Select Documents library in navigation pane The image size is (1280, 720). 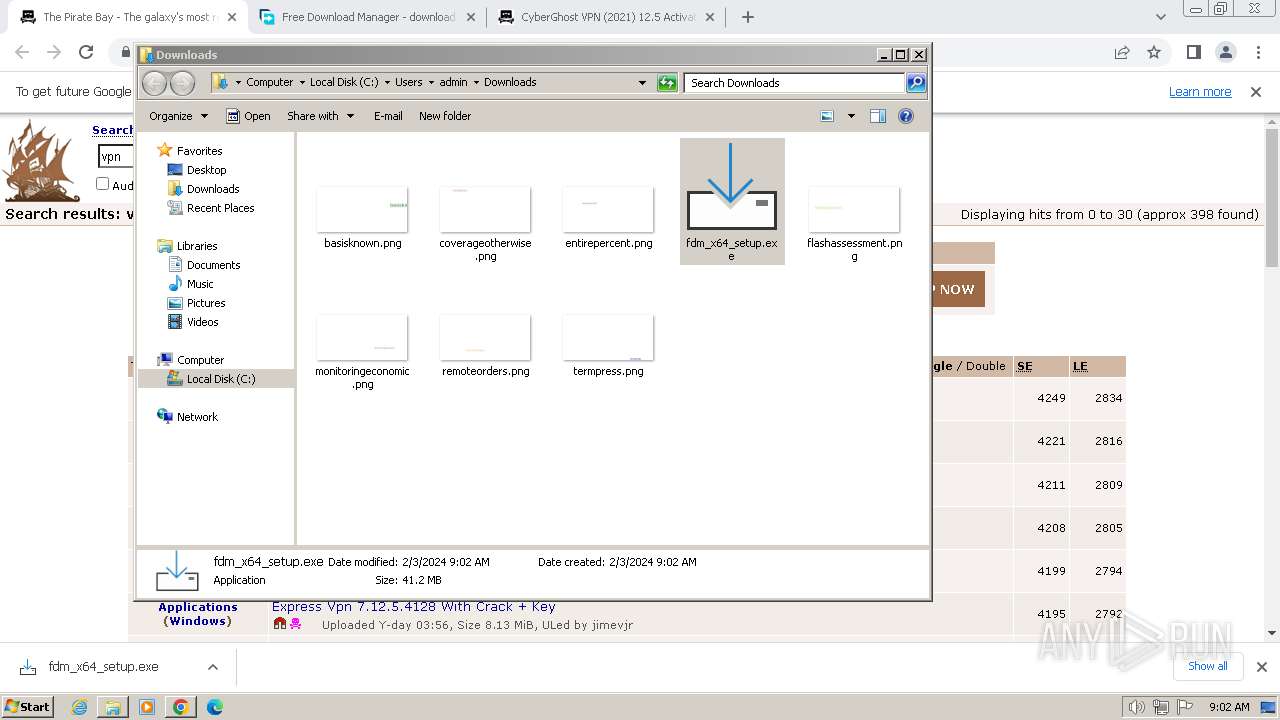pos(213,265)
